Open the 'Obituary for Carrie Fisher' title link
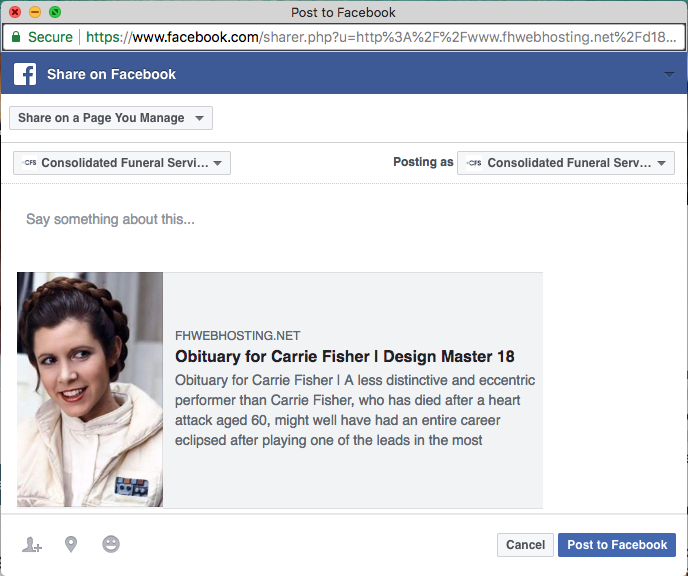This screenshot has width=688, height=576. (x=345, y=357)
